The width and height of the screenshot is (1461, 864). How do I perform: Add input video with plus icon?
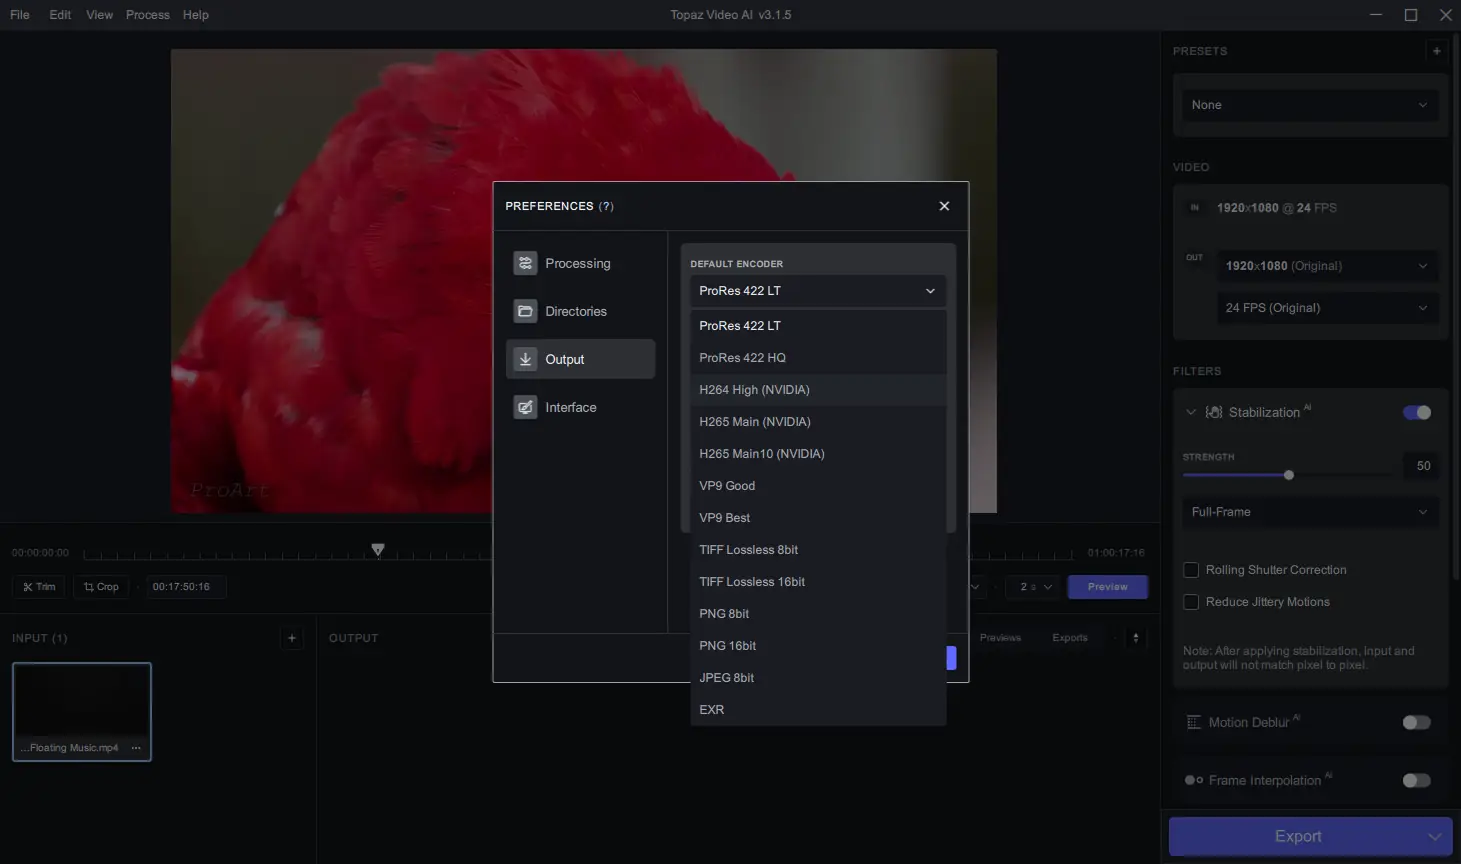point(292,638)
